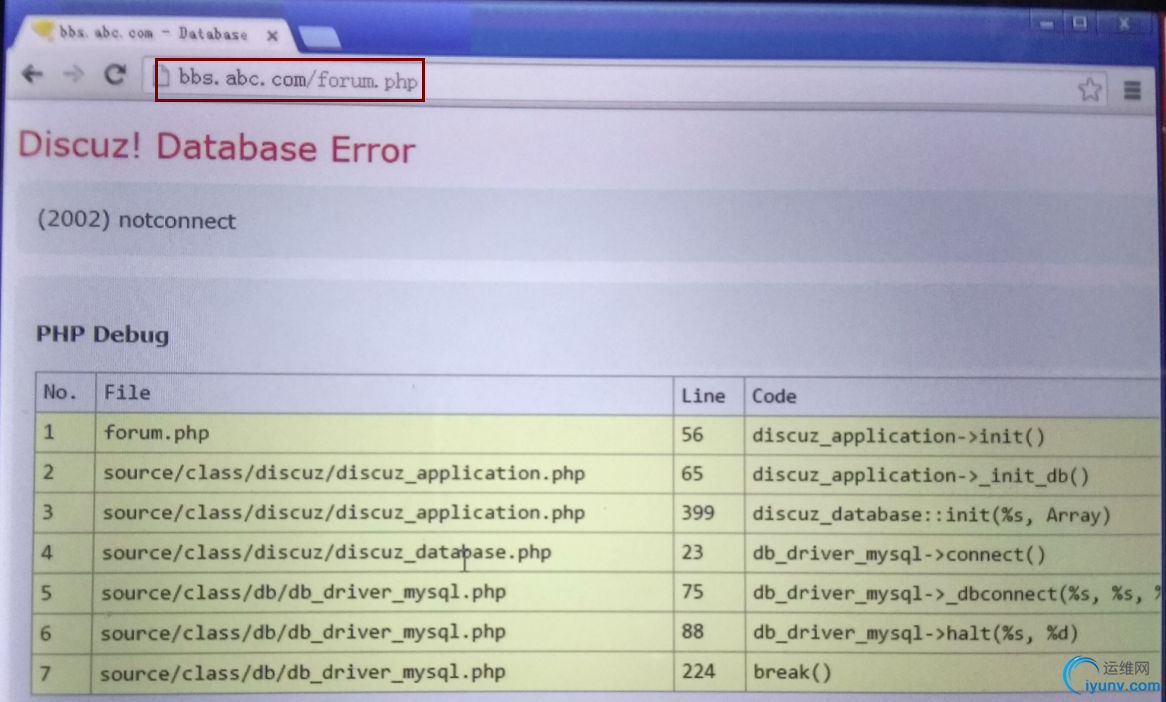
Task: Click the page icon in the address bar
Action: (x=164, y=76)
